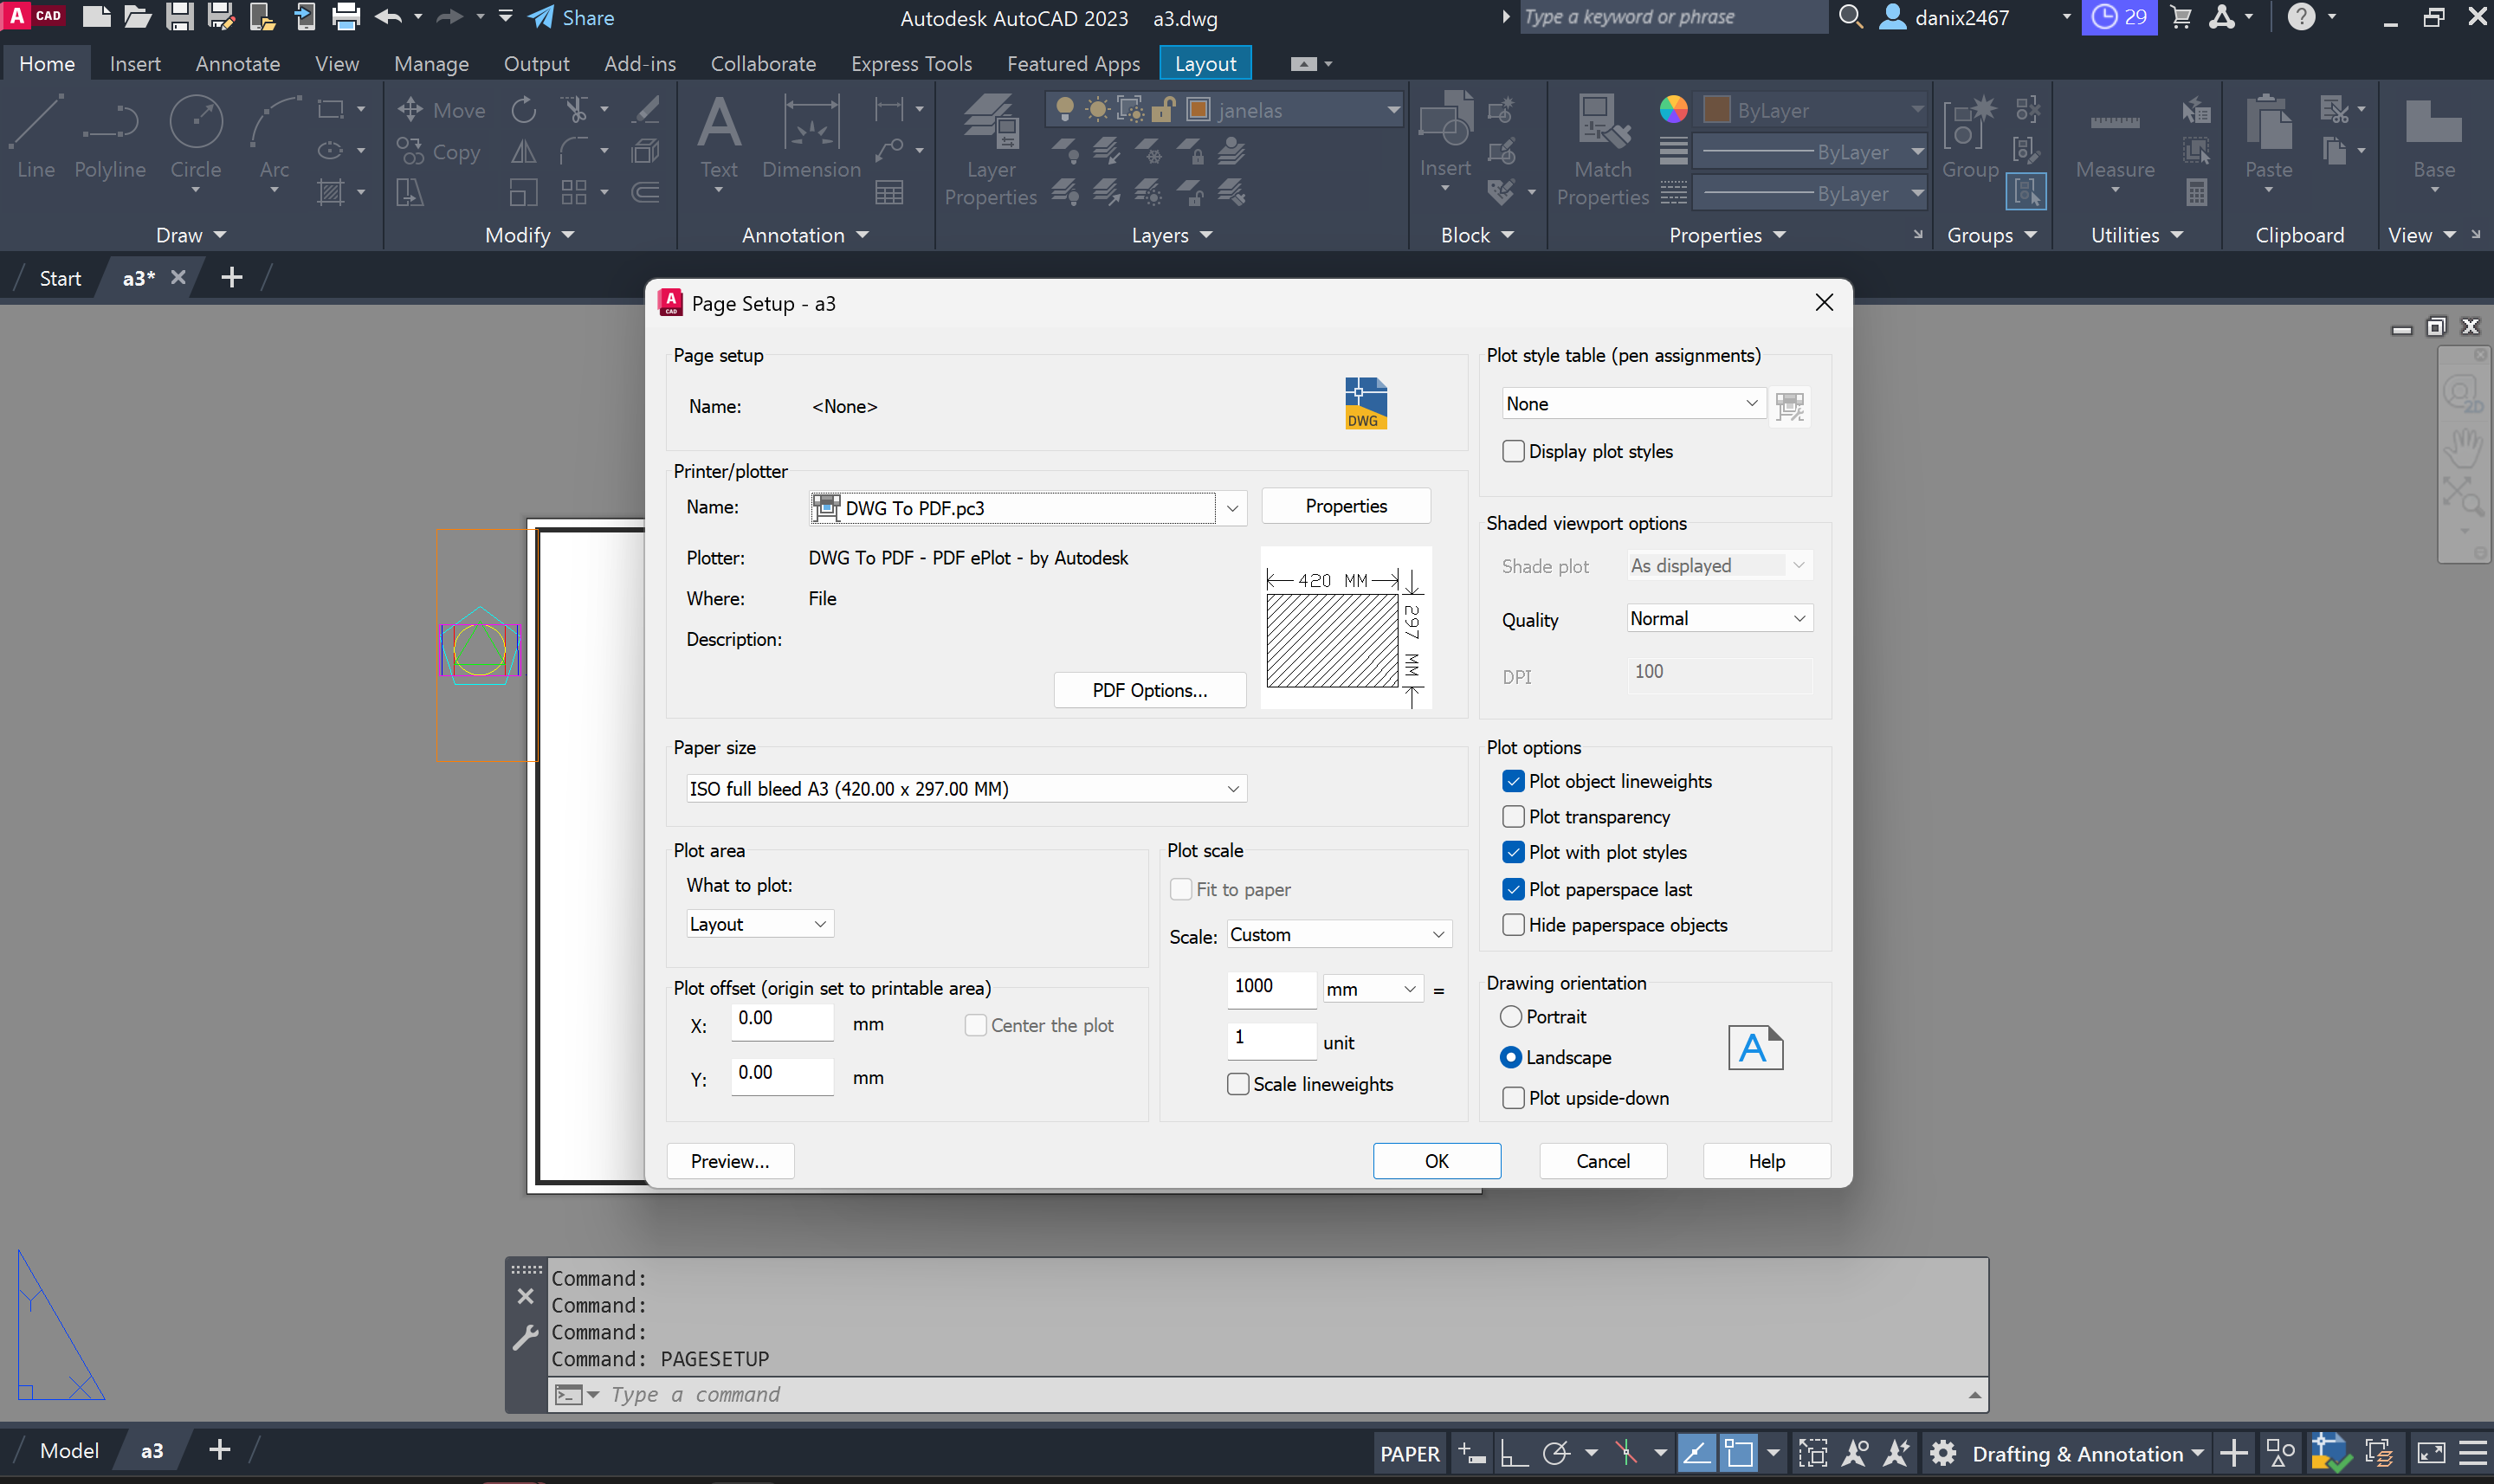The image size is (2494, 1484).
Task: Check Display plot styles option
Action: (x=1513, y=451)
